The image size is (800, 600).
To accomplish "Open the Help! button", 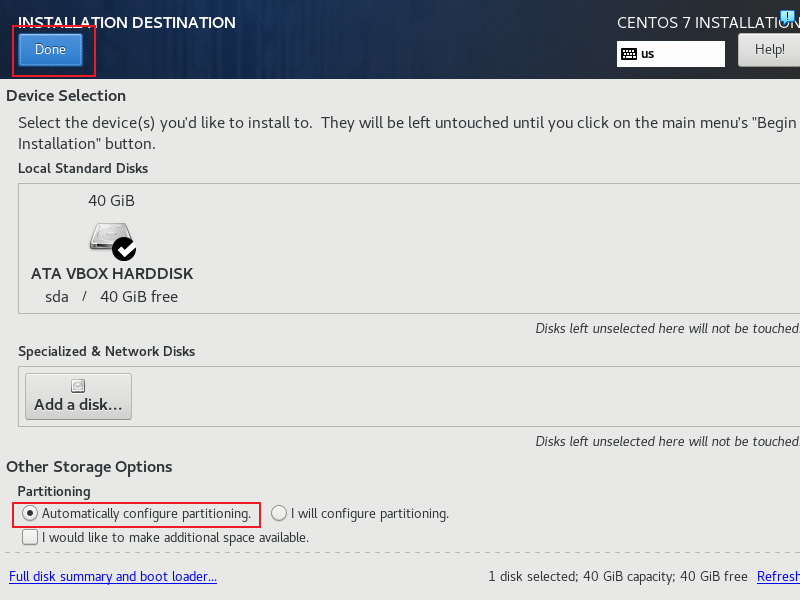I will (x=769, y=49).
